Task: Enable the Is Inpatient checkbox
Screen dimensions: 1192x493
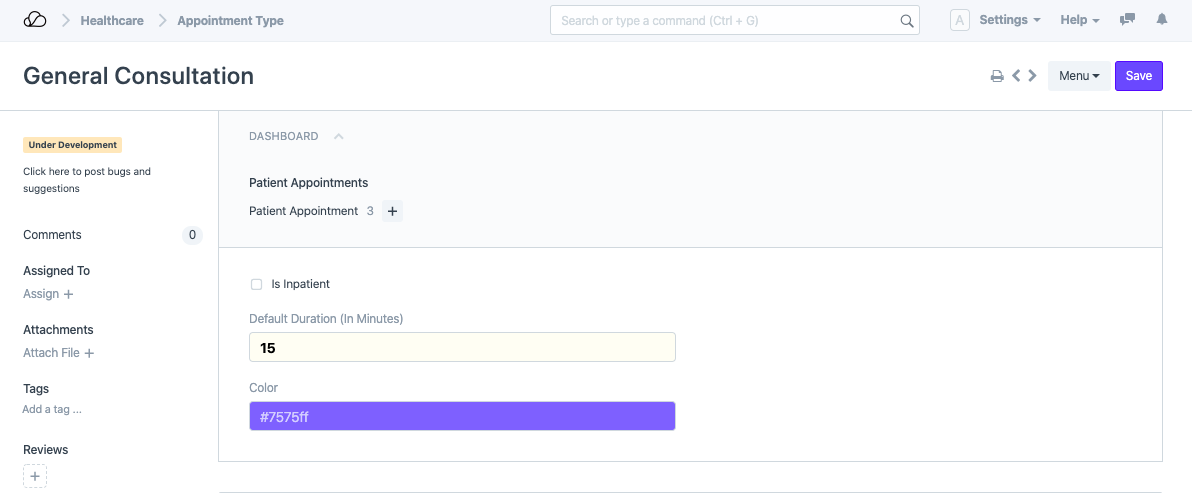Action: (257, 285)
